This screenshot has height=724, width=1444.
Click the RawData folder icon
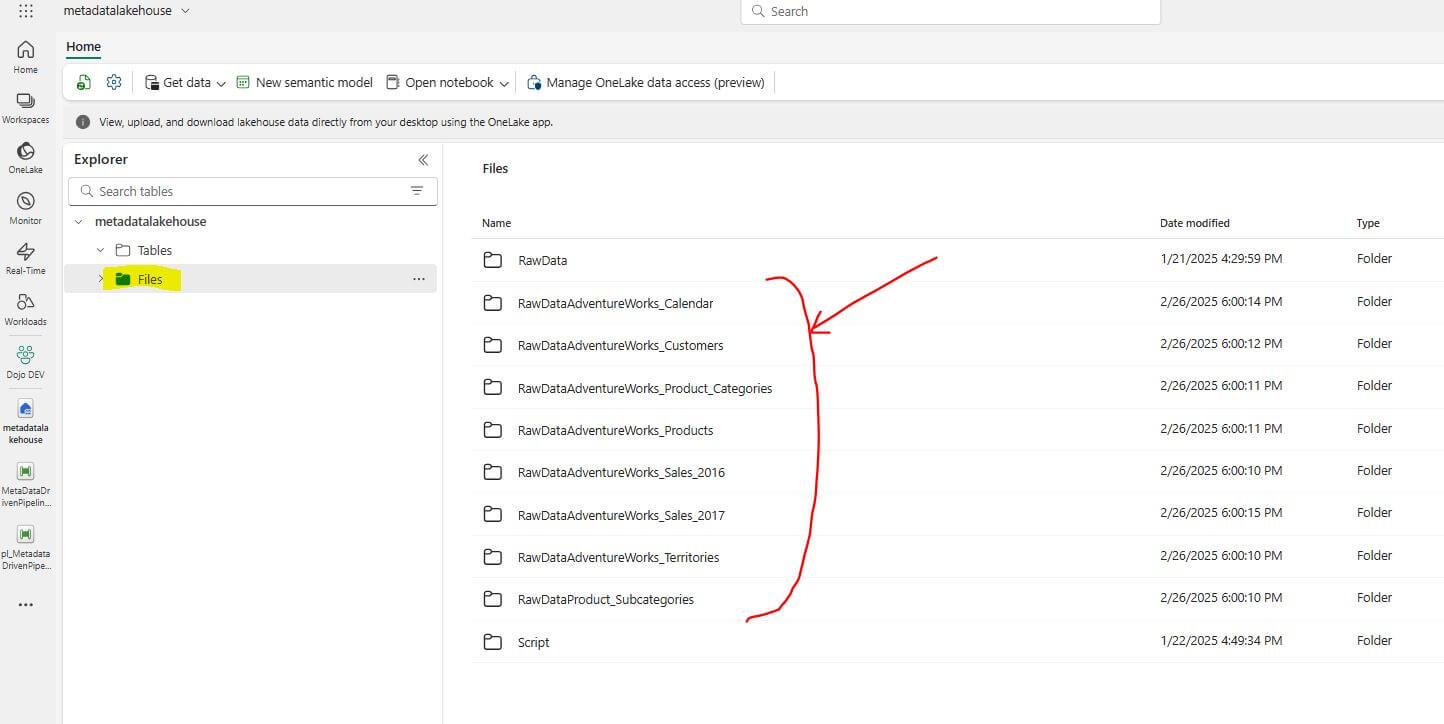pos(492,260)
